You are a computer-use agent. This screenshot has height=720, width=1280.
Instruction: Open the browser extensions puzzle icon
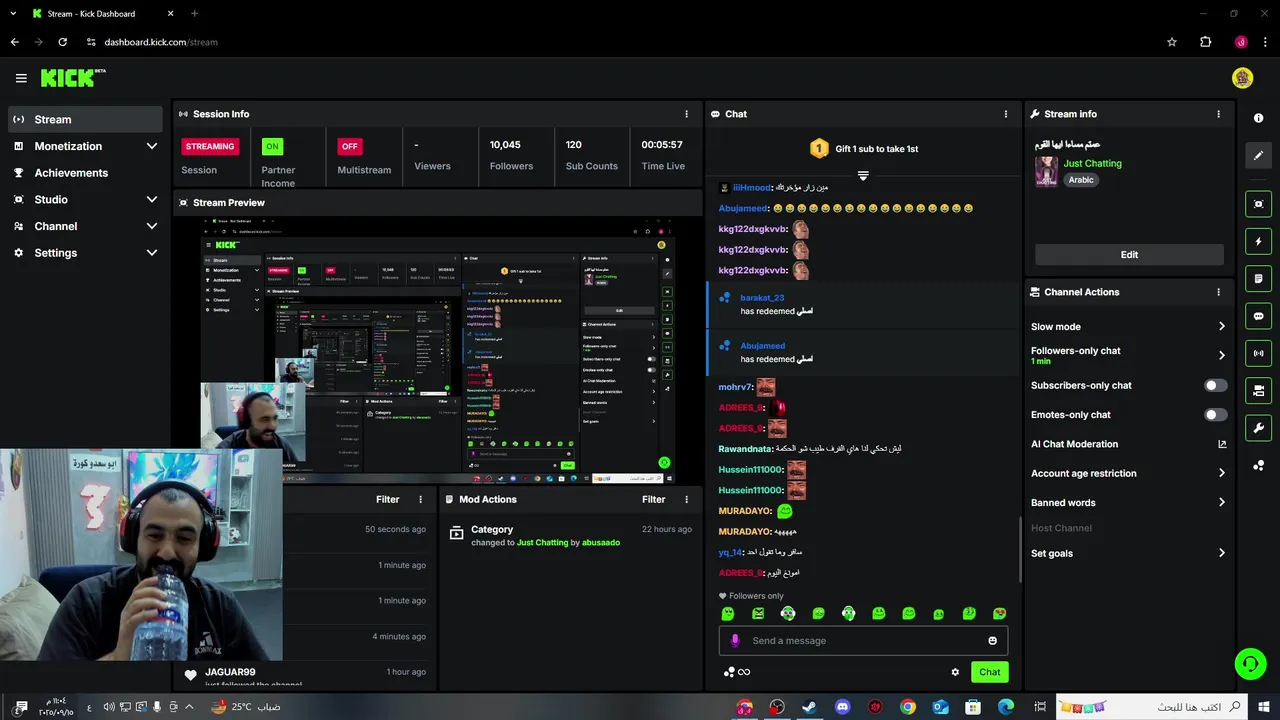pyautogui.click(x=1205, y=42)
